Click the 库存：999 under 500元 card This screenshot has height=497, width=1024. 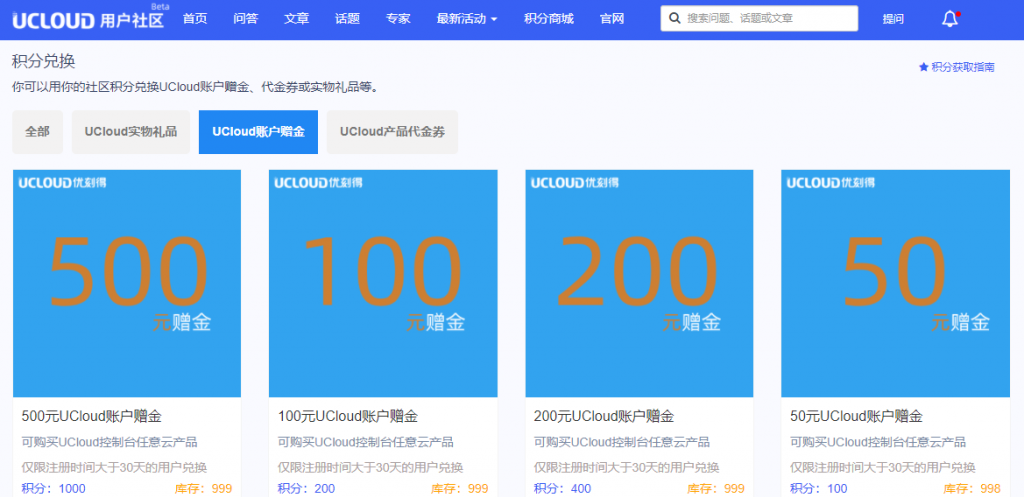click(203, 489)
